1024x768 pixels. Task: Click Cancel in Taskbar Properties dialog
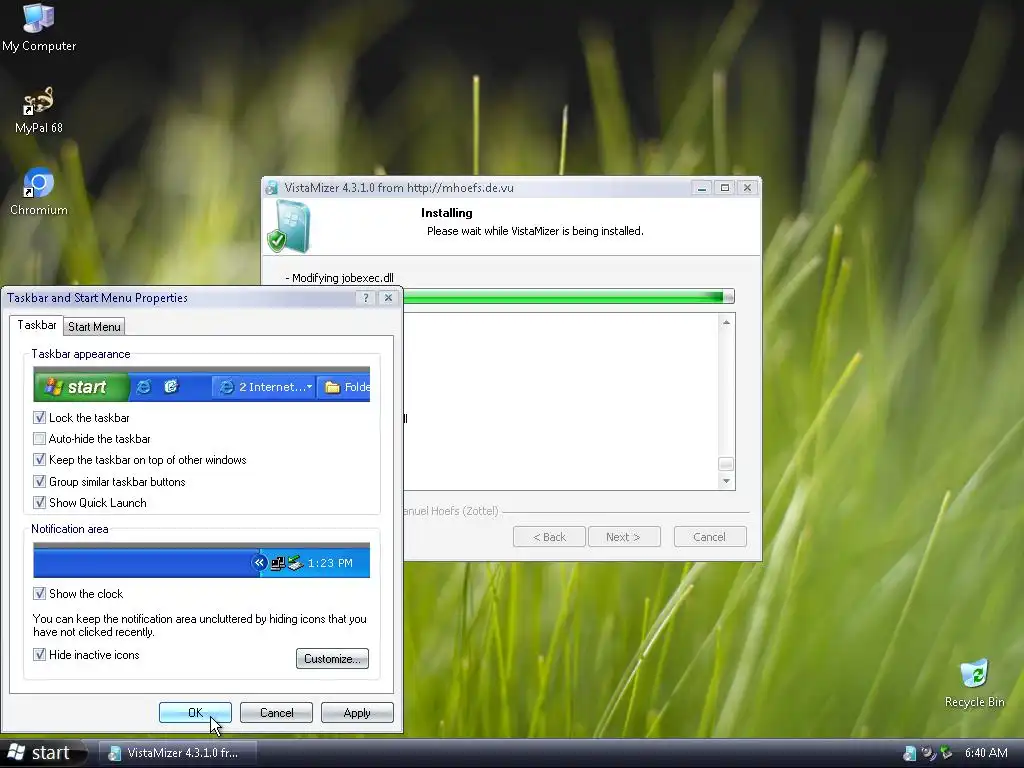pos(276,712)
